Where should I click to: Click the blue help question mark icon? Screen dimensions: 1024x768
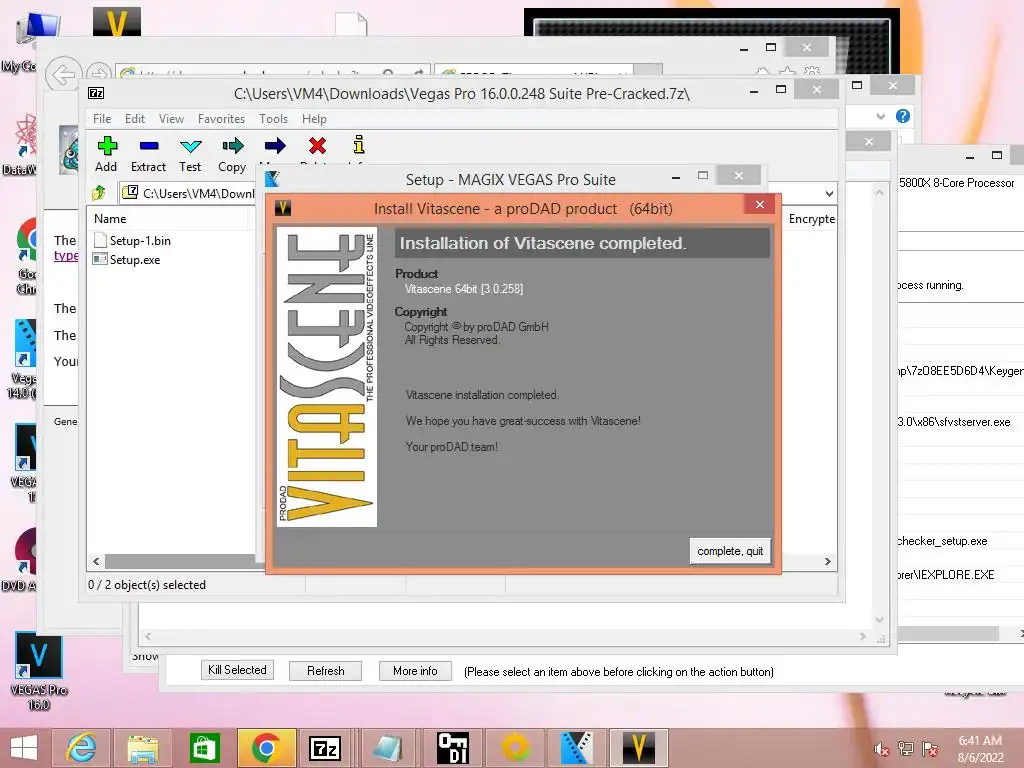click(x=903, y=116)
